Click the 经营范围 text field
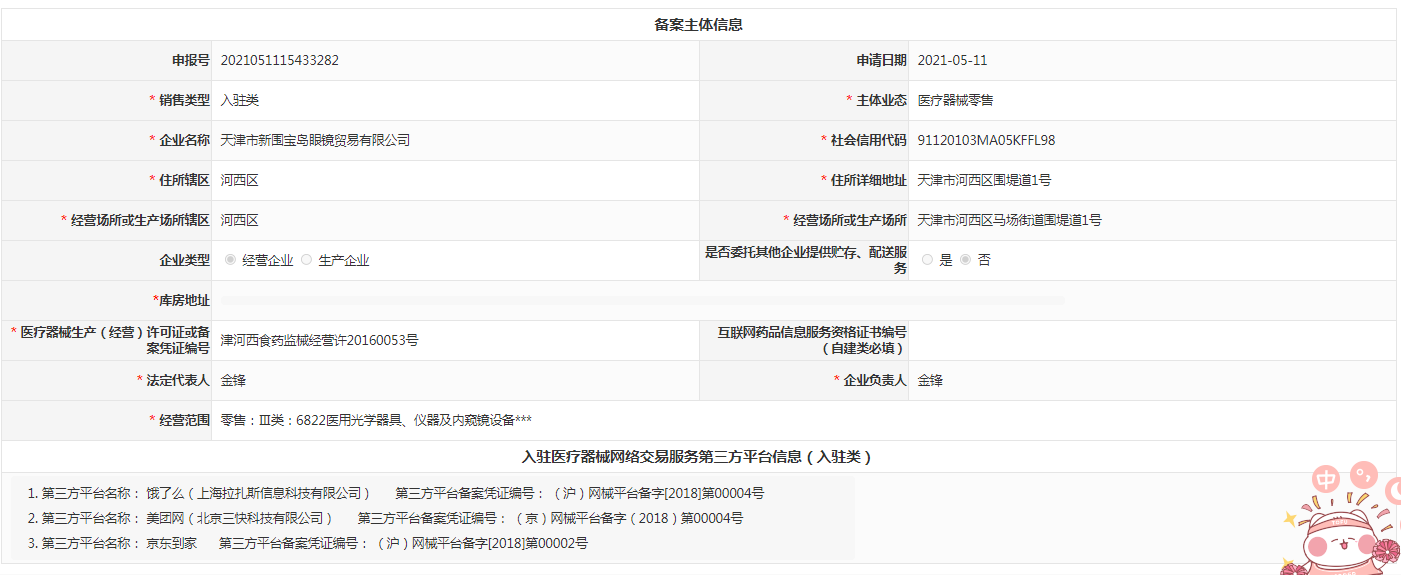Viewport: 1401px width, 575px height. tap(376, 420)
